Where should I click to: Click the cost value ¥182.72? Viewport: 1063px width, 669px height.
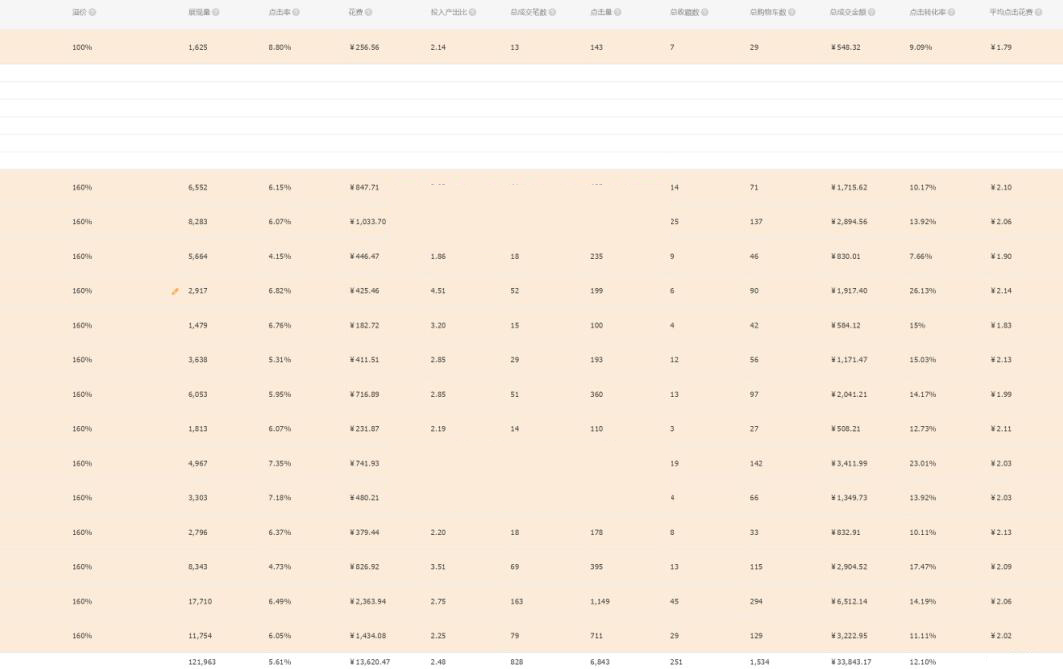pos(365,326)
